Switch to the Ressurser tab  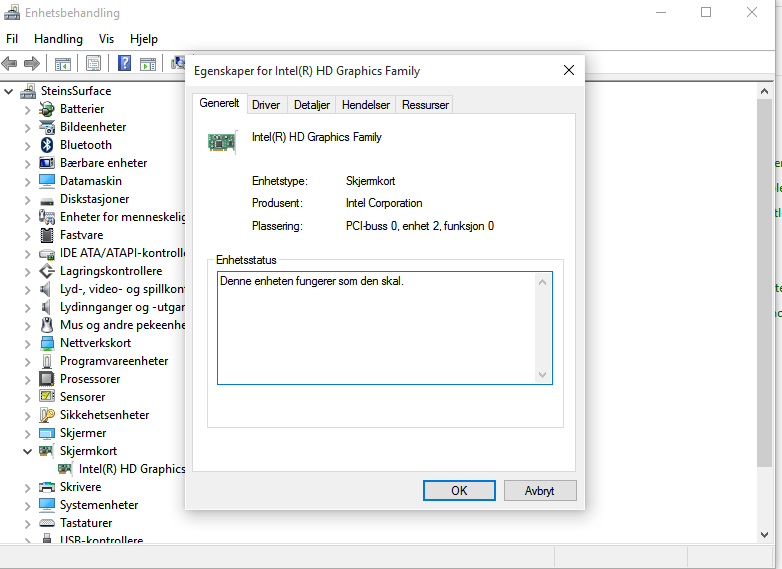coord(425,105)
